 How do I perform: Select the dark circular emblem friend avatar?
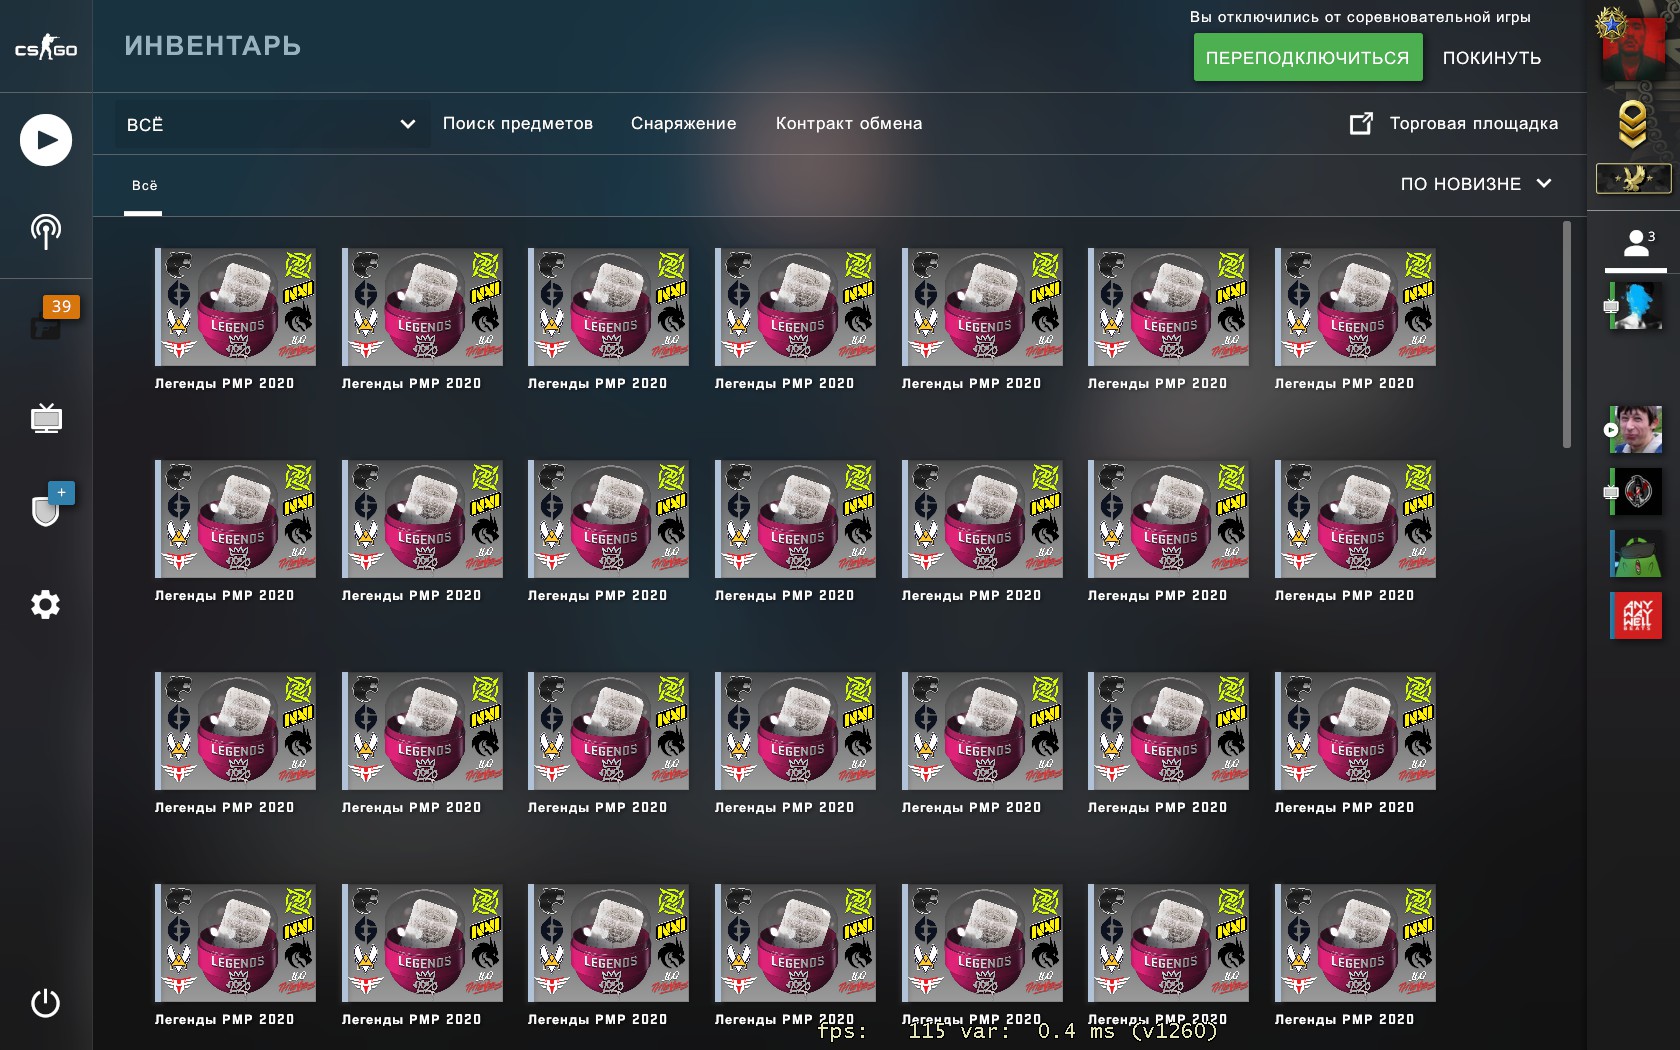[1636, 491]
